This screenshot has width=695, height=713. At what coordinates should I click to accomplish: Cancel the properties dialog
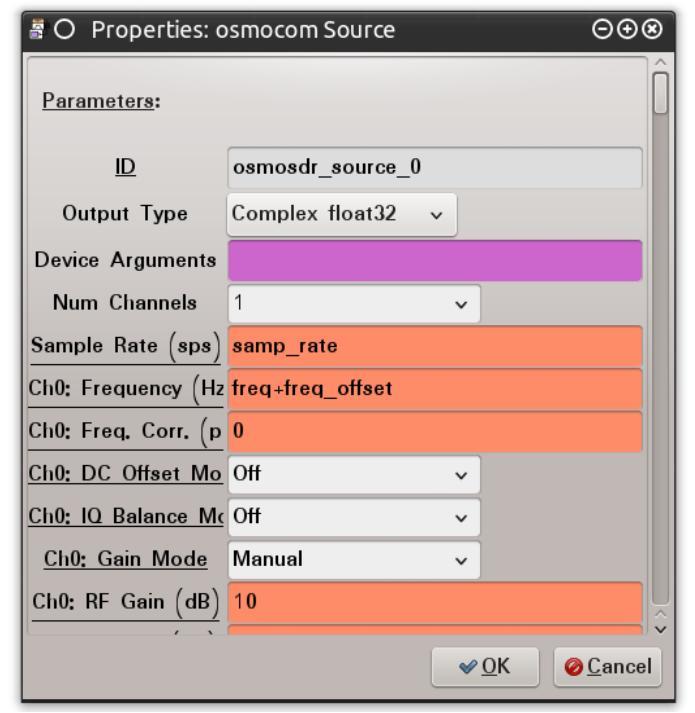(x=607, y=667)
